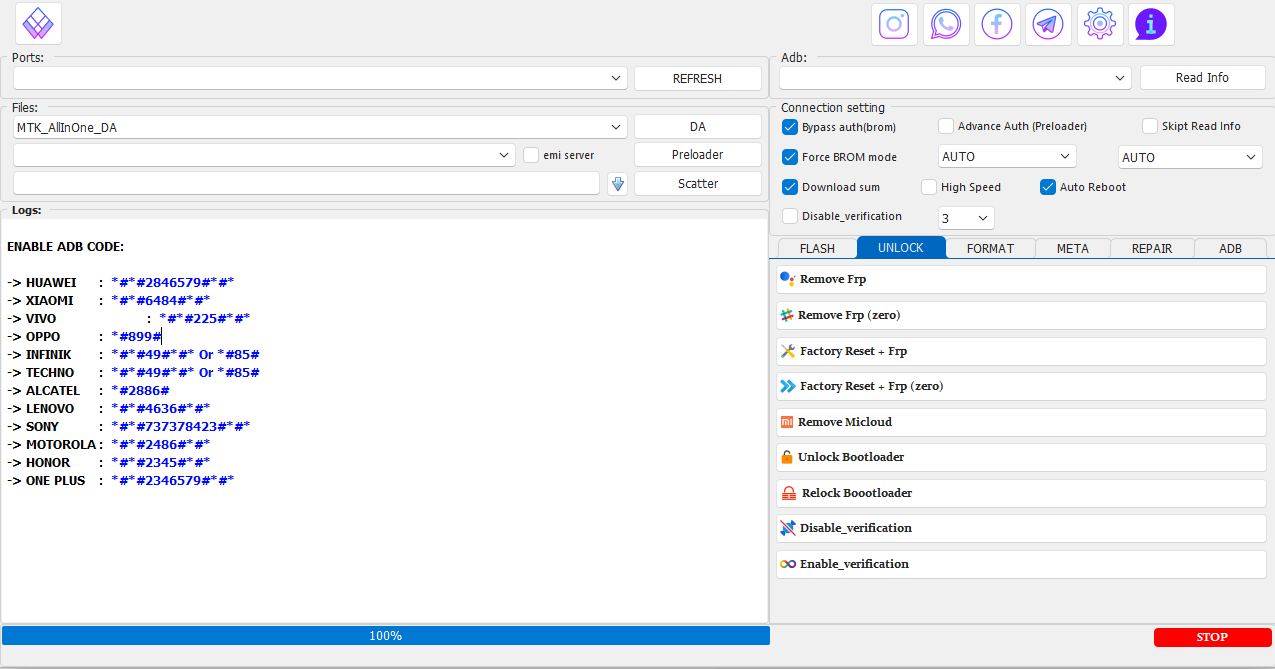The height and width of the screenshot is (669, 1275).
Task: Toggle the emi server checkbox
Action: pyautogui.click(x=532, y=155)
